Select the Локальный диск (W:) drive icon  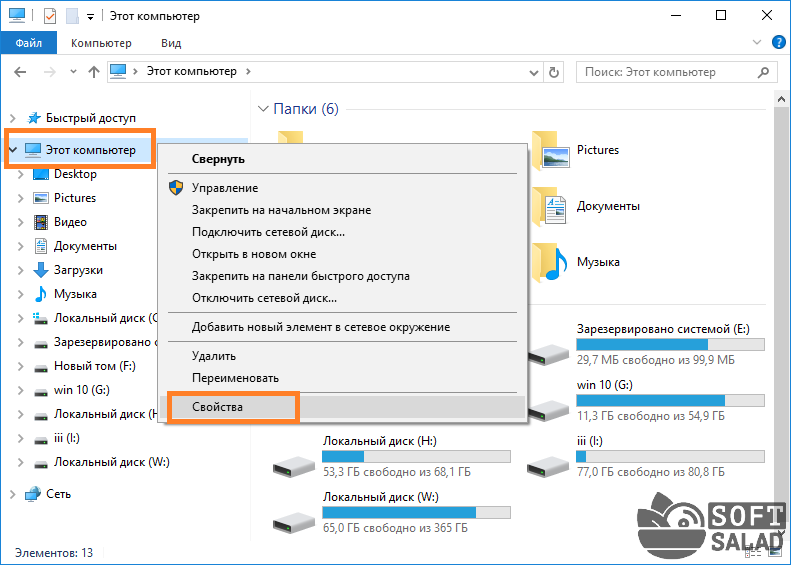(x=294, y=523)
